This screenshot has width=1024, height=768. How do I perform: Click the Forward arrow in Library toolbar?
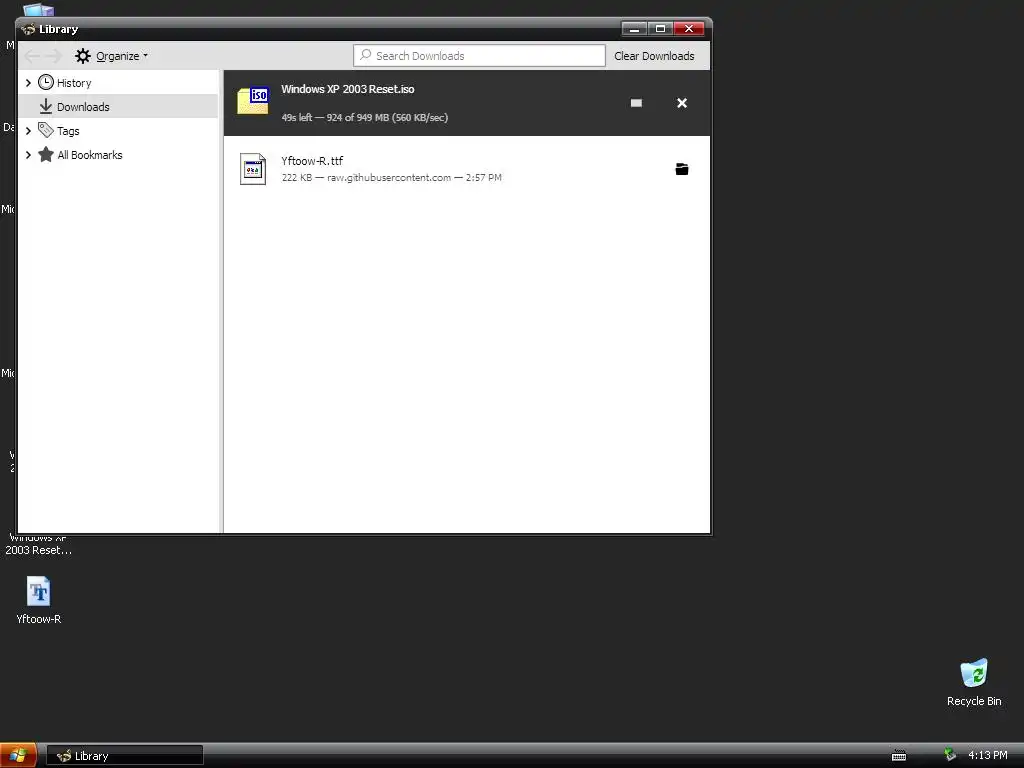[x=53, y=56]
